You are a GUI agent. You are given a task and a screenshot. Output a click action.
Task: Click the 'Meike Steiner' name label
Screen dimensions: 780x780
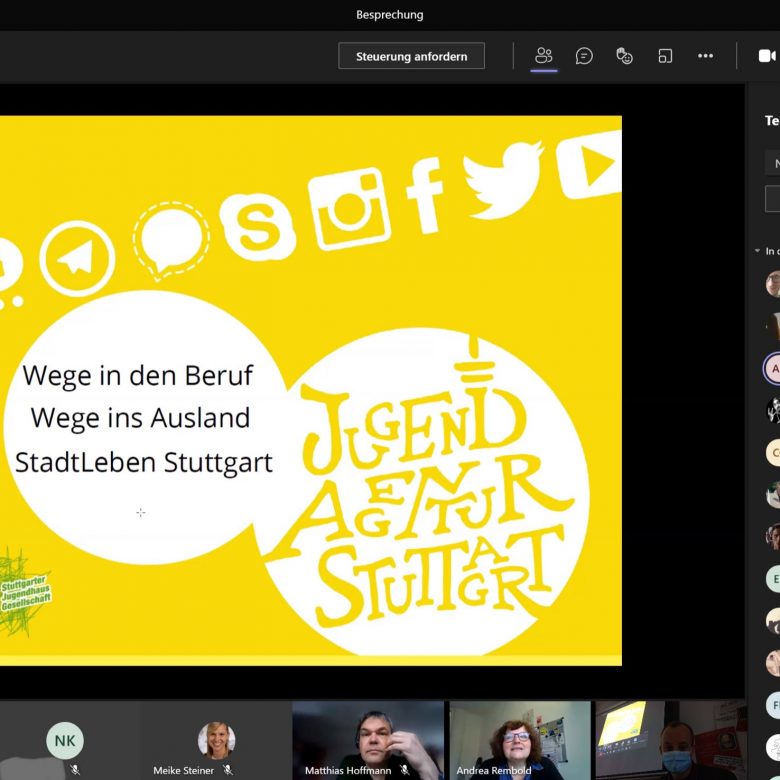(x=183, y=770)
